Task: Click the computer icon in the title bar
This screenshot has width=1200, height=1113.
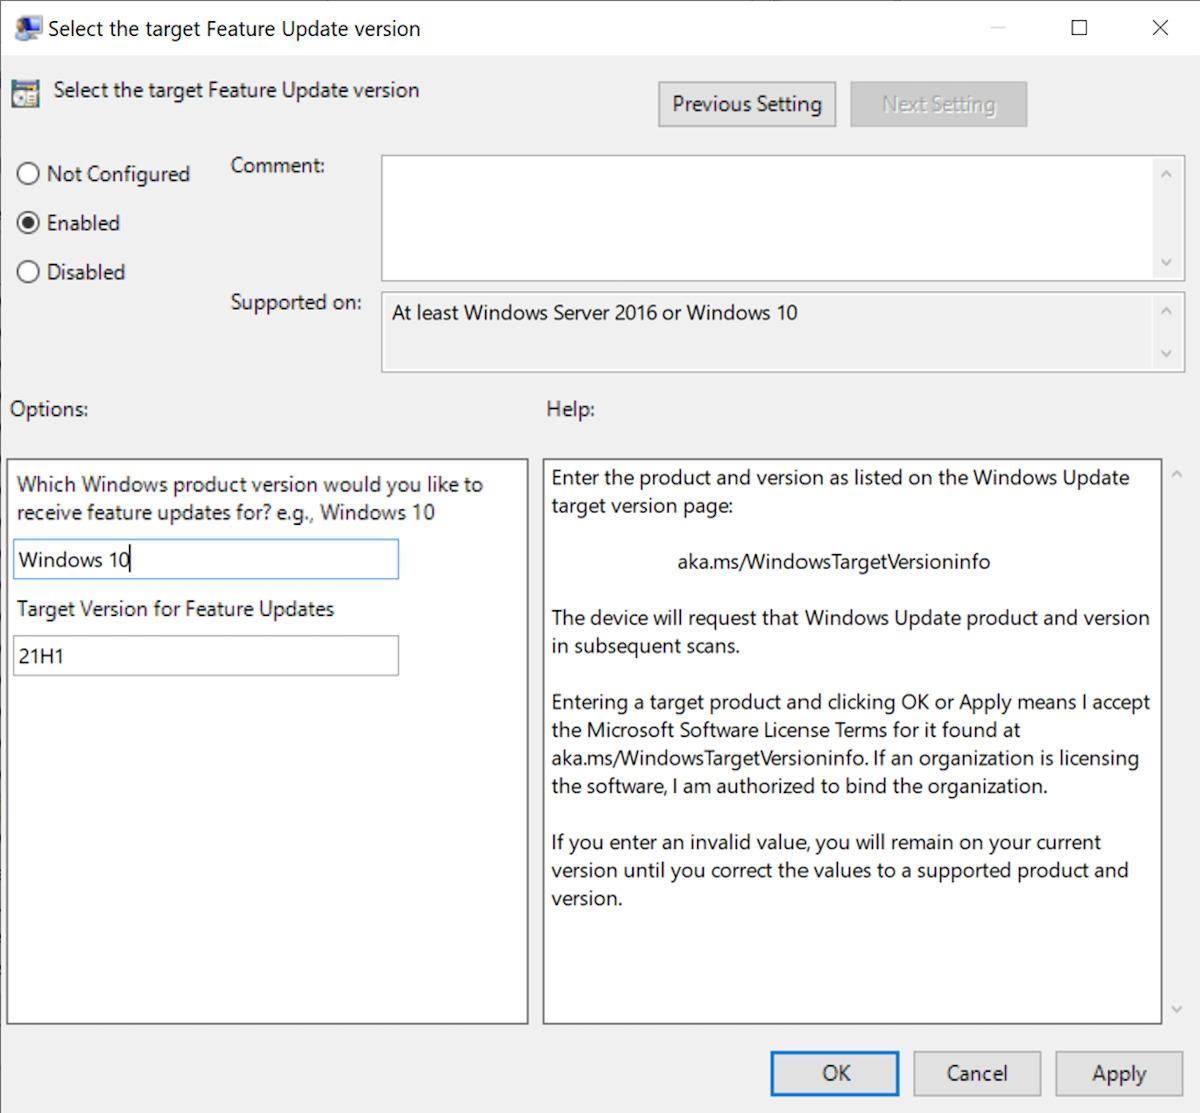Action: (x=27, y=27)
